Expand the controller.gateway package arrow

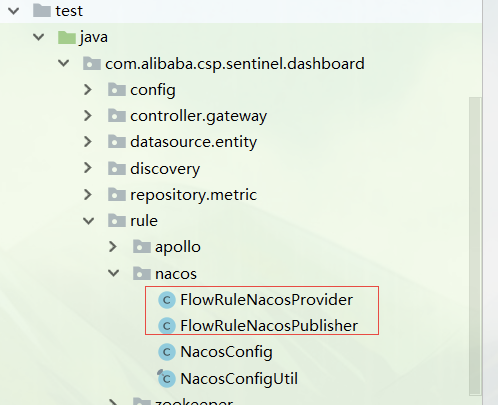tap(88, 116)
